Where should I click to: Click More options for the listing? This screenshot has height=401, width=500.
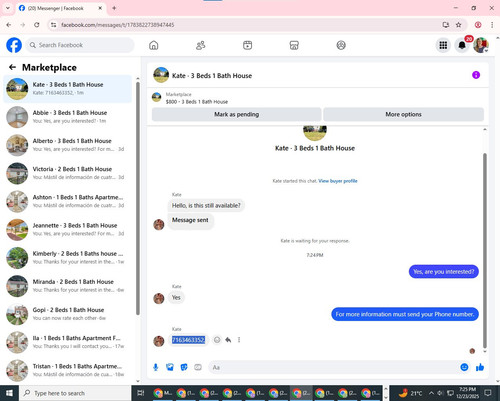tap(403, 114)
